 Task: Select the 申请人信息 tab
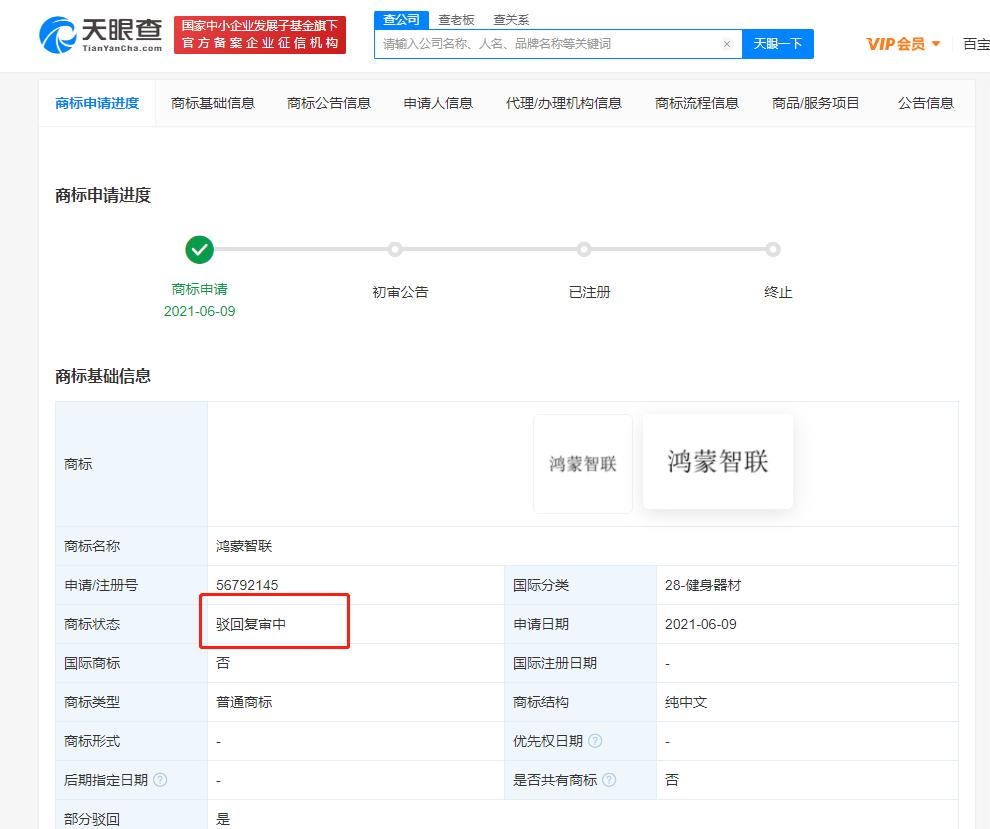(x=438, y=103)
